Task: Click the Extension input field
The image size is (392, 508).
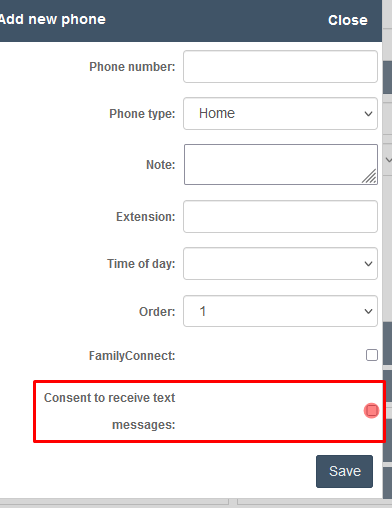Action: (280, 217)
